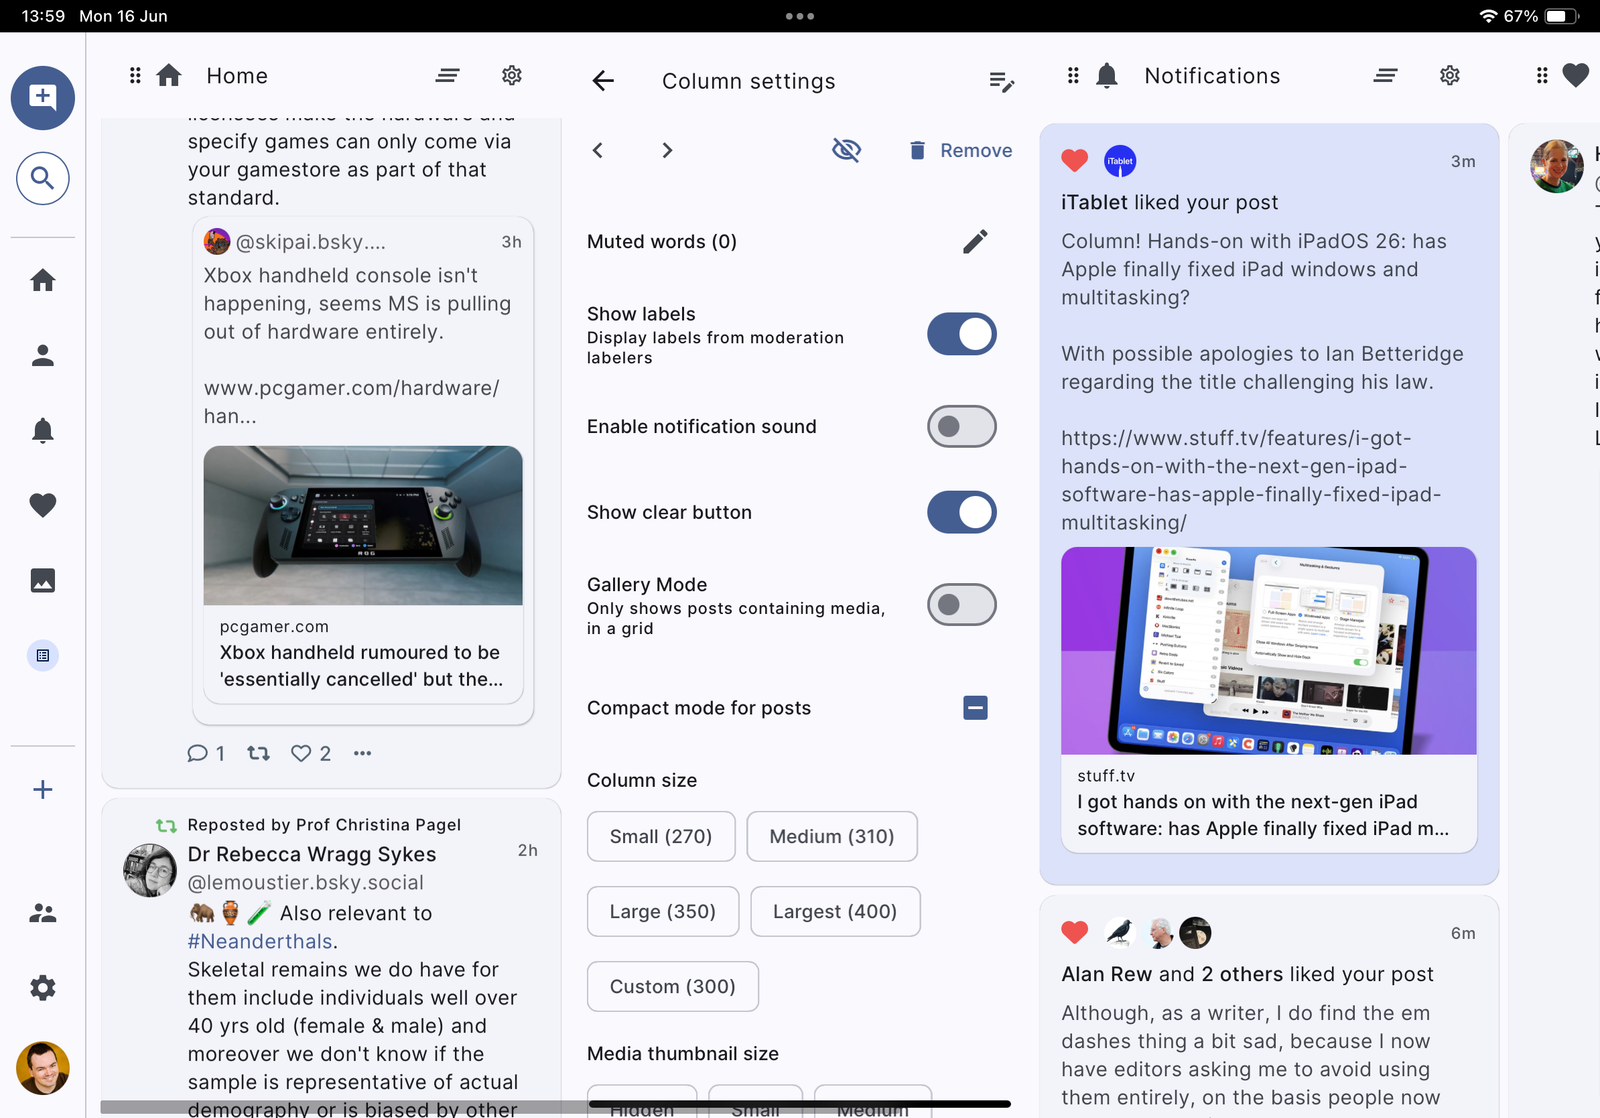Add a new column with plus icon
This screenshot has width=1600, height=1118.
click(43, 789)
